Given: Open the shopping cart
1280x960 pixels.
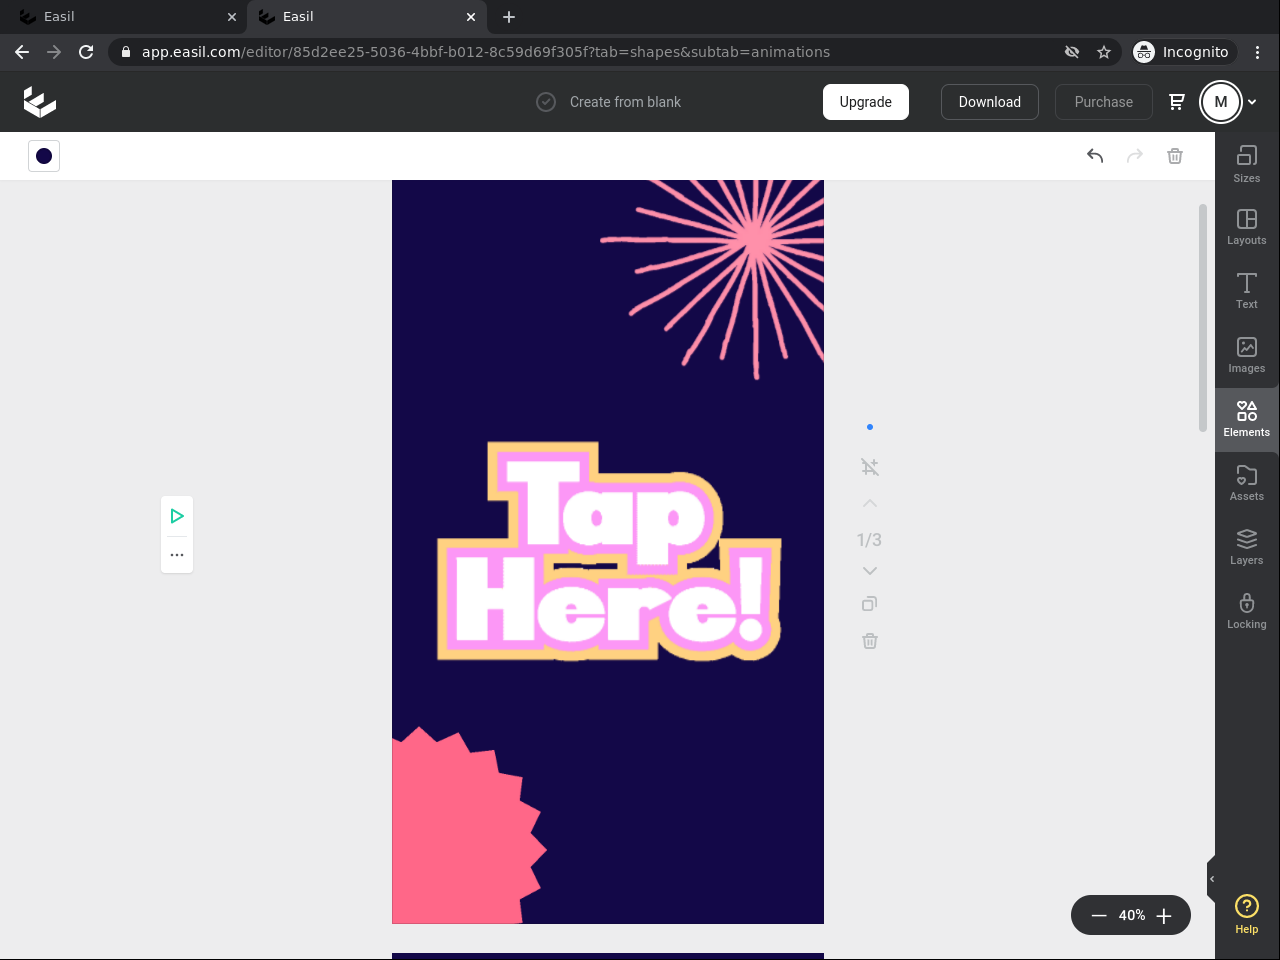Looking at the screenshot, I should pos(1177,102).
